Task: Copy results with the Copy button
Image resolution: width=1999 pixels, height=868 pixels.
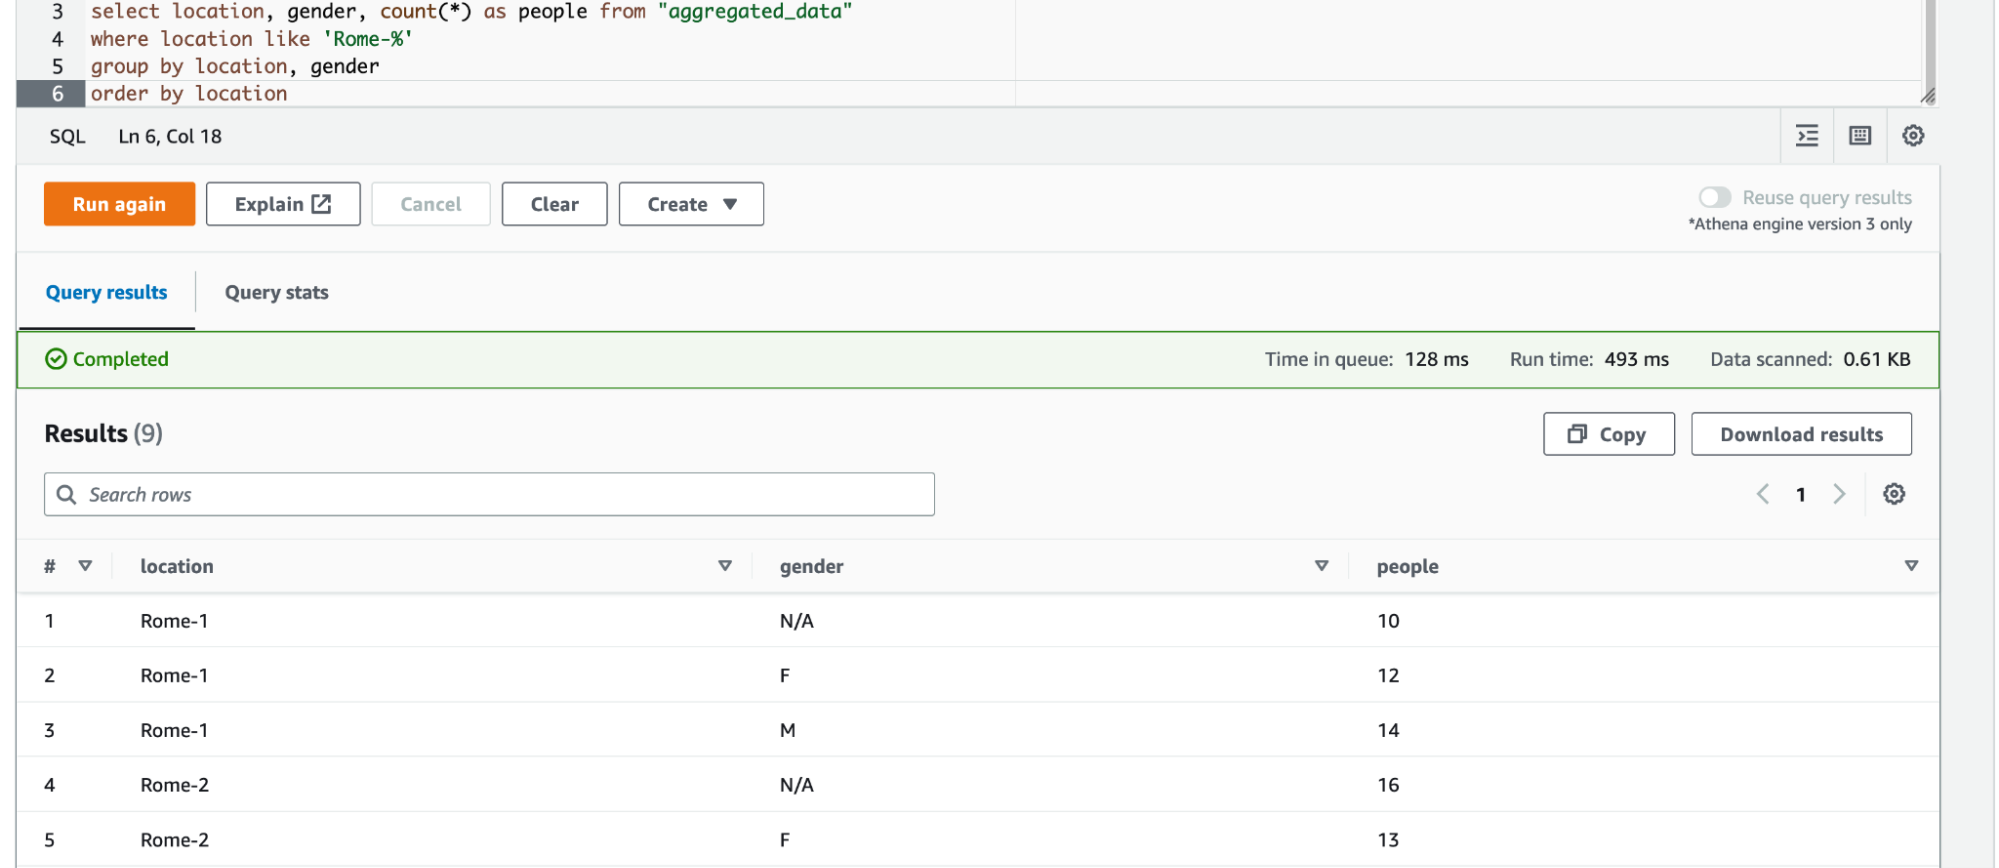Action: 1608,434
